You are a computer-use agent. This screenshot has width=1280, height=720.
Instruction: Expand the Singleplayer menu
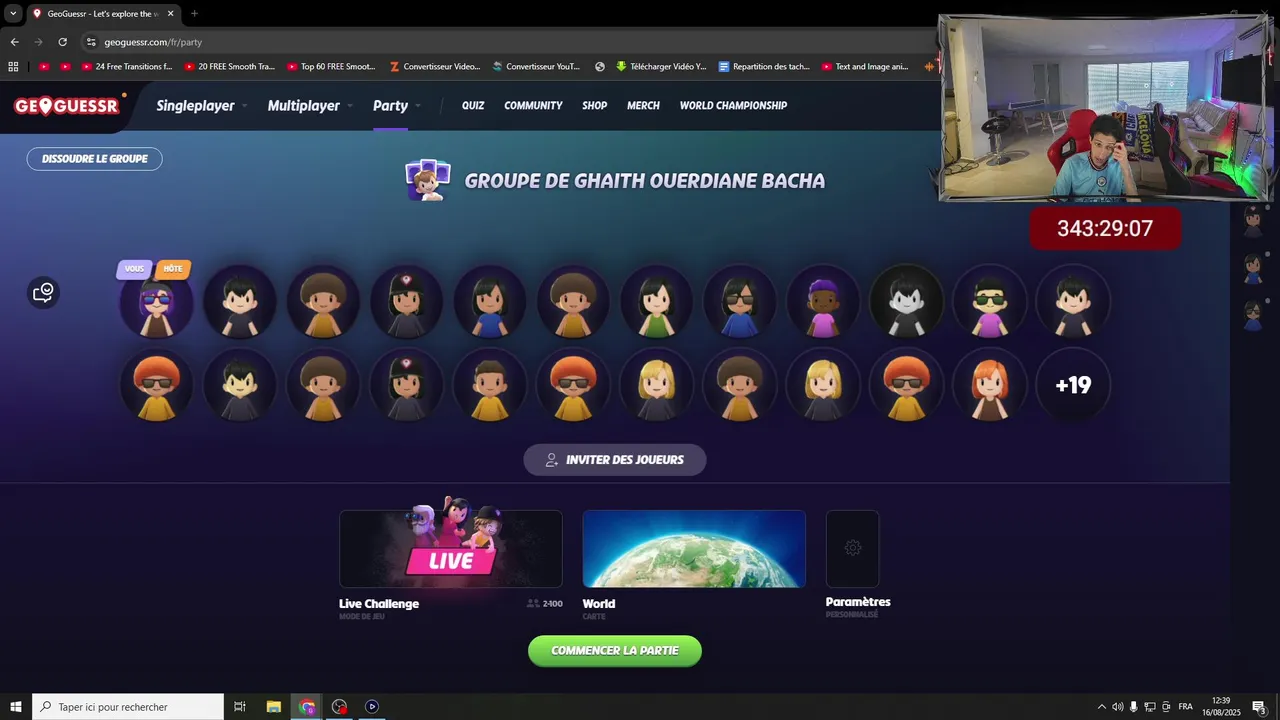(x=201, y=105)
